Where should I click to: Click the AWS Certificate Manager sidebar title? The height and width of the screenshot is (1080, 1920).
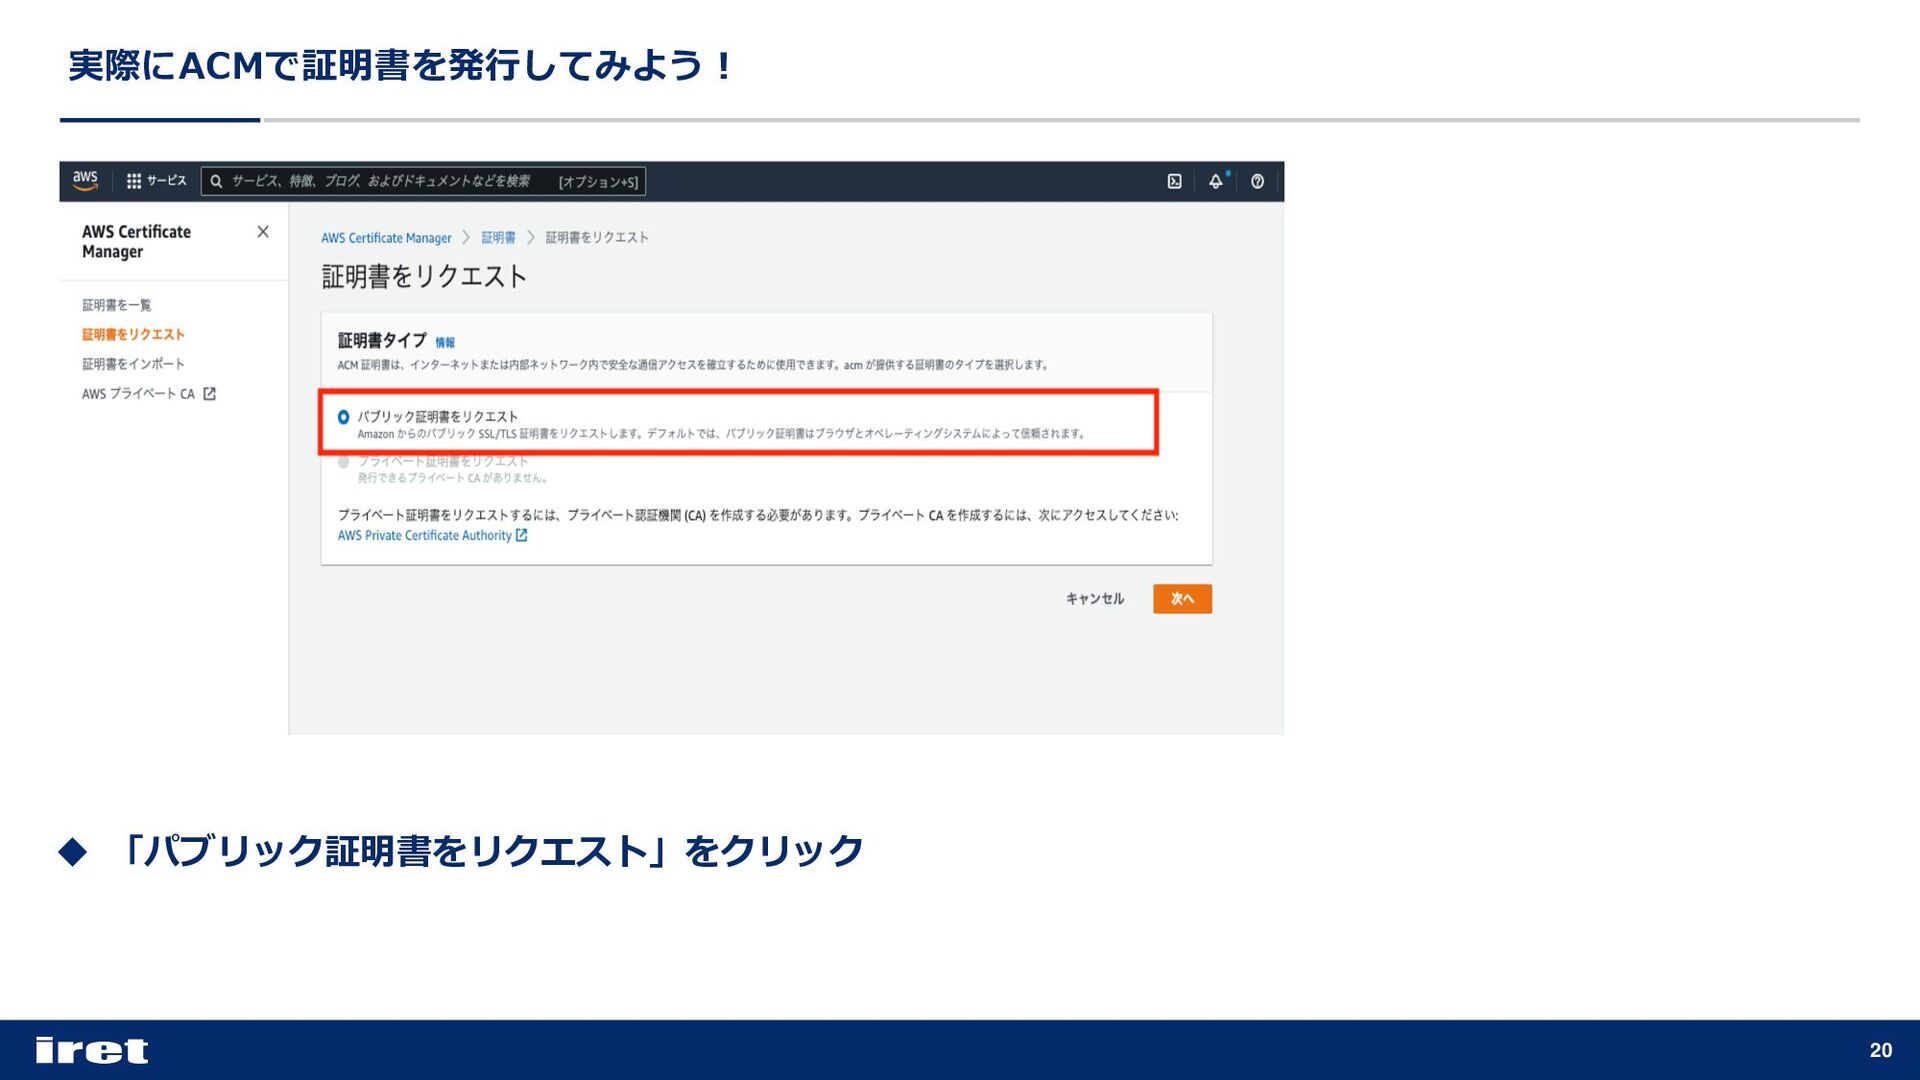[136, 241]
